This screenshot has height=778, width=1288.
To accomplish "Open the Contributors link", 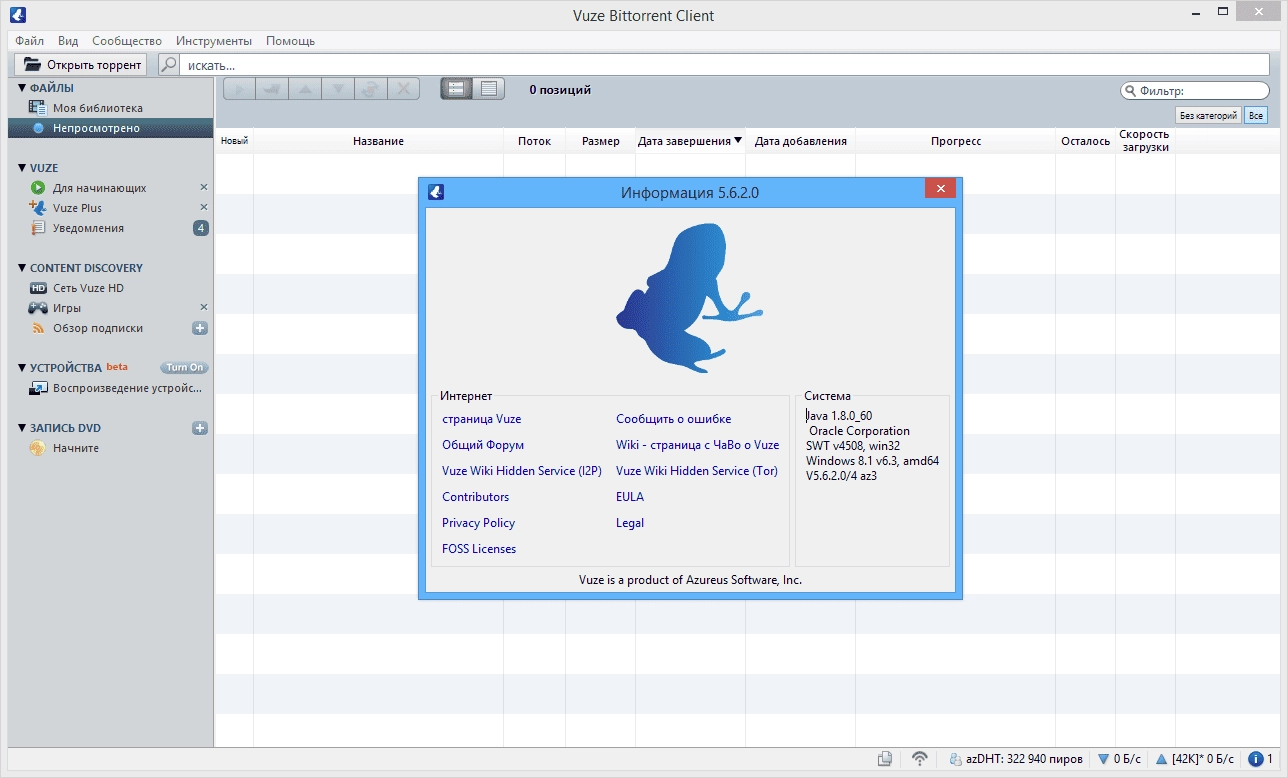I will (476, 497).
